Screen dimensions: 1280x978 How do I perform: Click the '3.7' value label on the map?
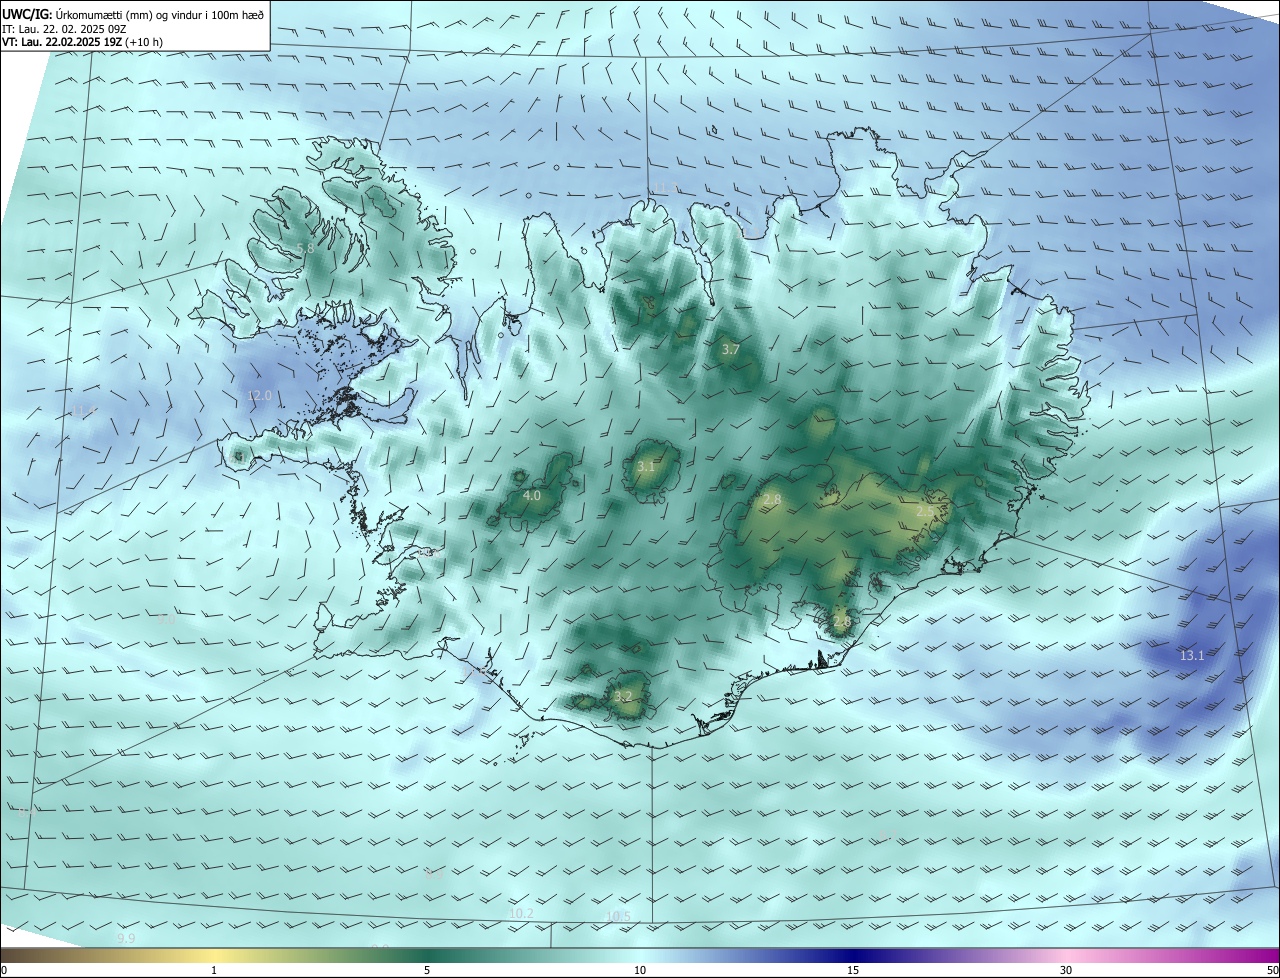730,349
